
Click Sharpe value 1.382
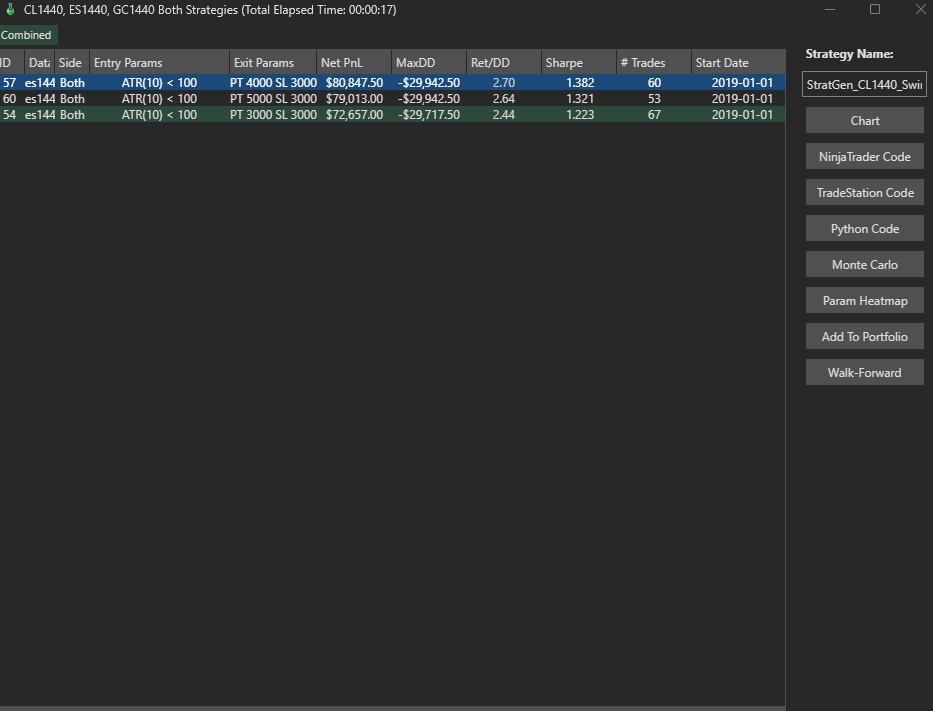click(580, 83)
